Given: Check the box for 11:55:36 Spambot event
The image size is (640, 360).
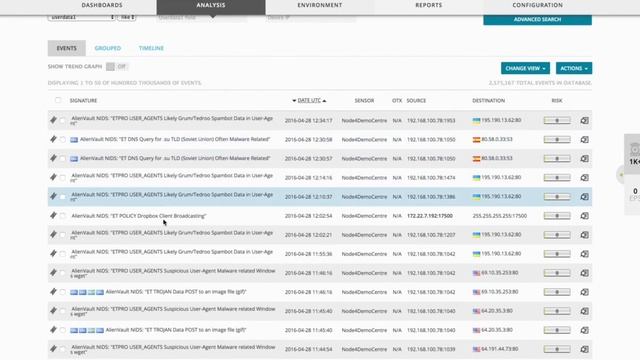Looking at the screenshot, I should coord(62,254).
